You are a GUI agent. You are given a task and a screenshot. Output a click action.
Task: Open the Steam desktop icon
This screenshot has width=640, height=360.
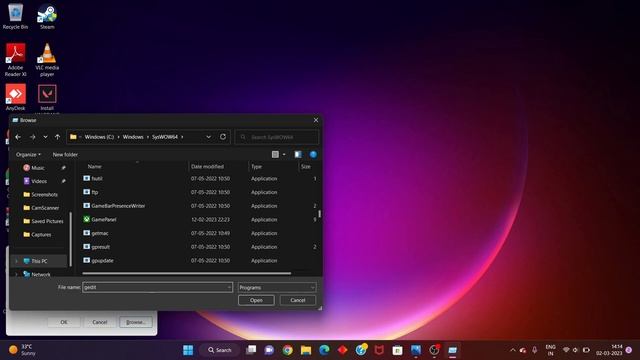point(47,17)
